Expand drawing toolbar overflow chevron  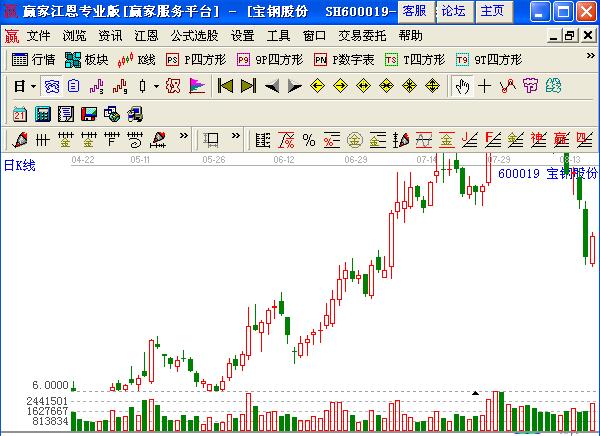[x=185, y=139]
